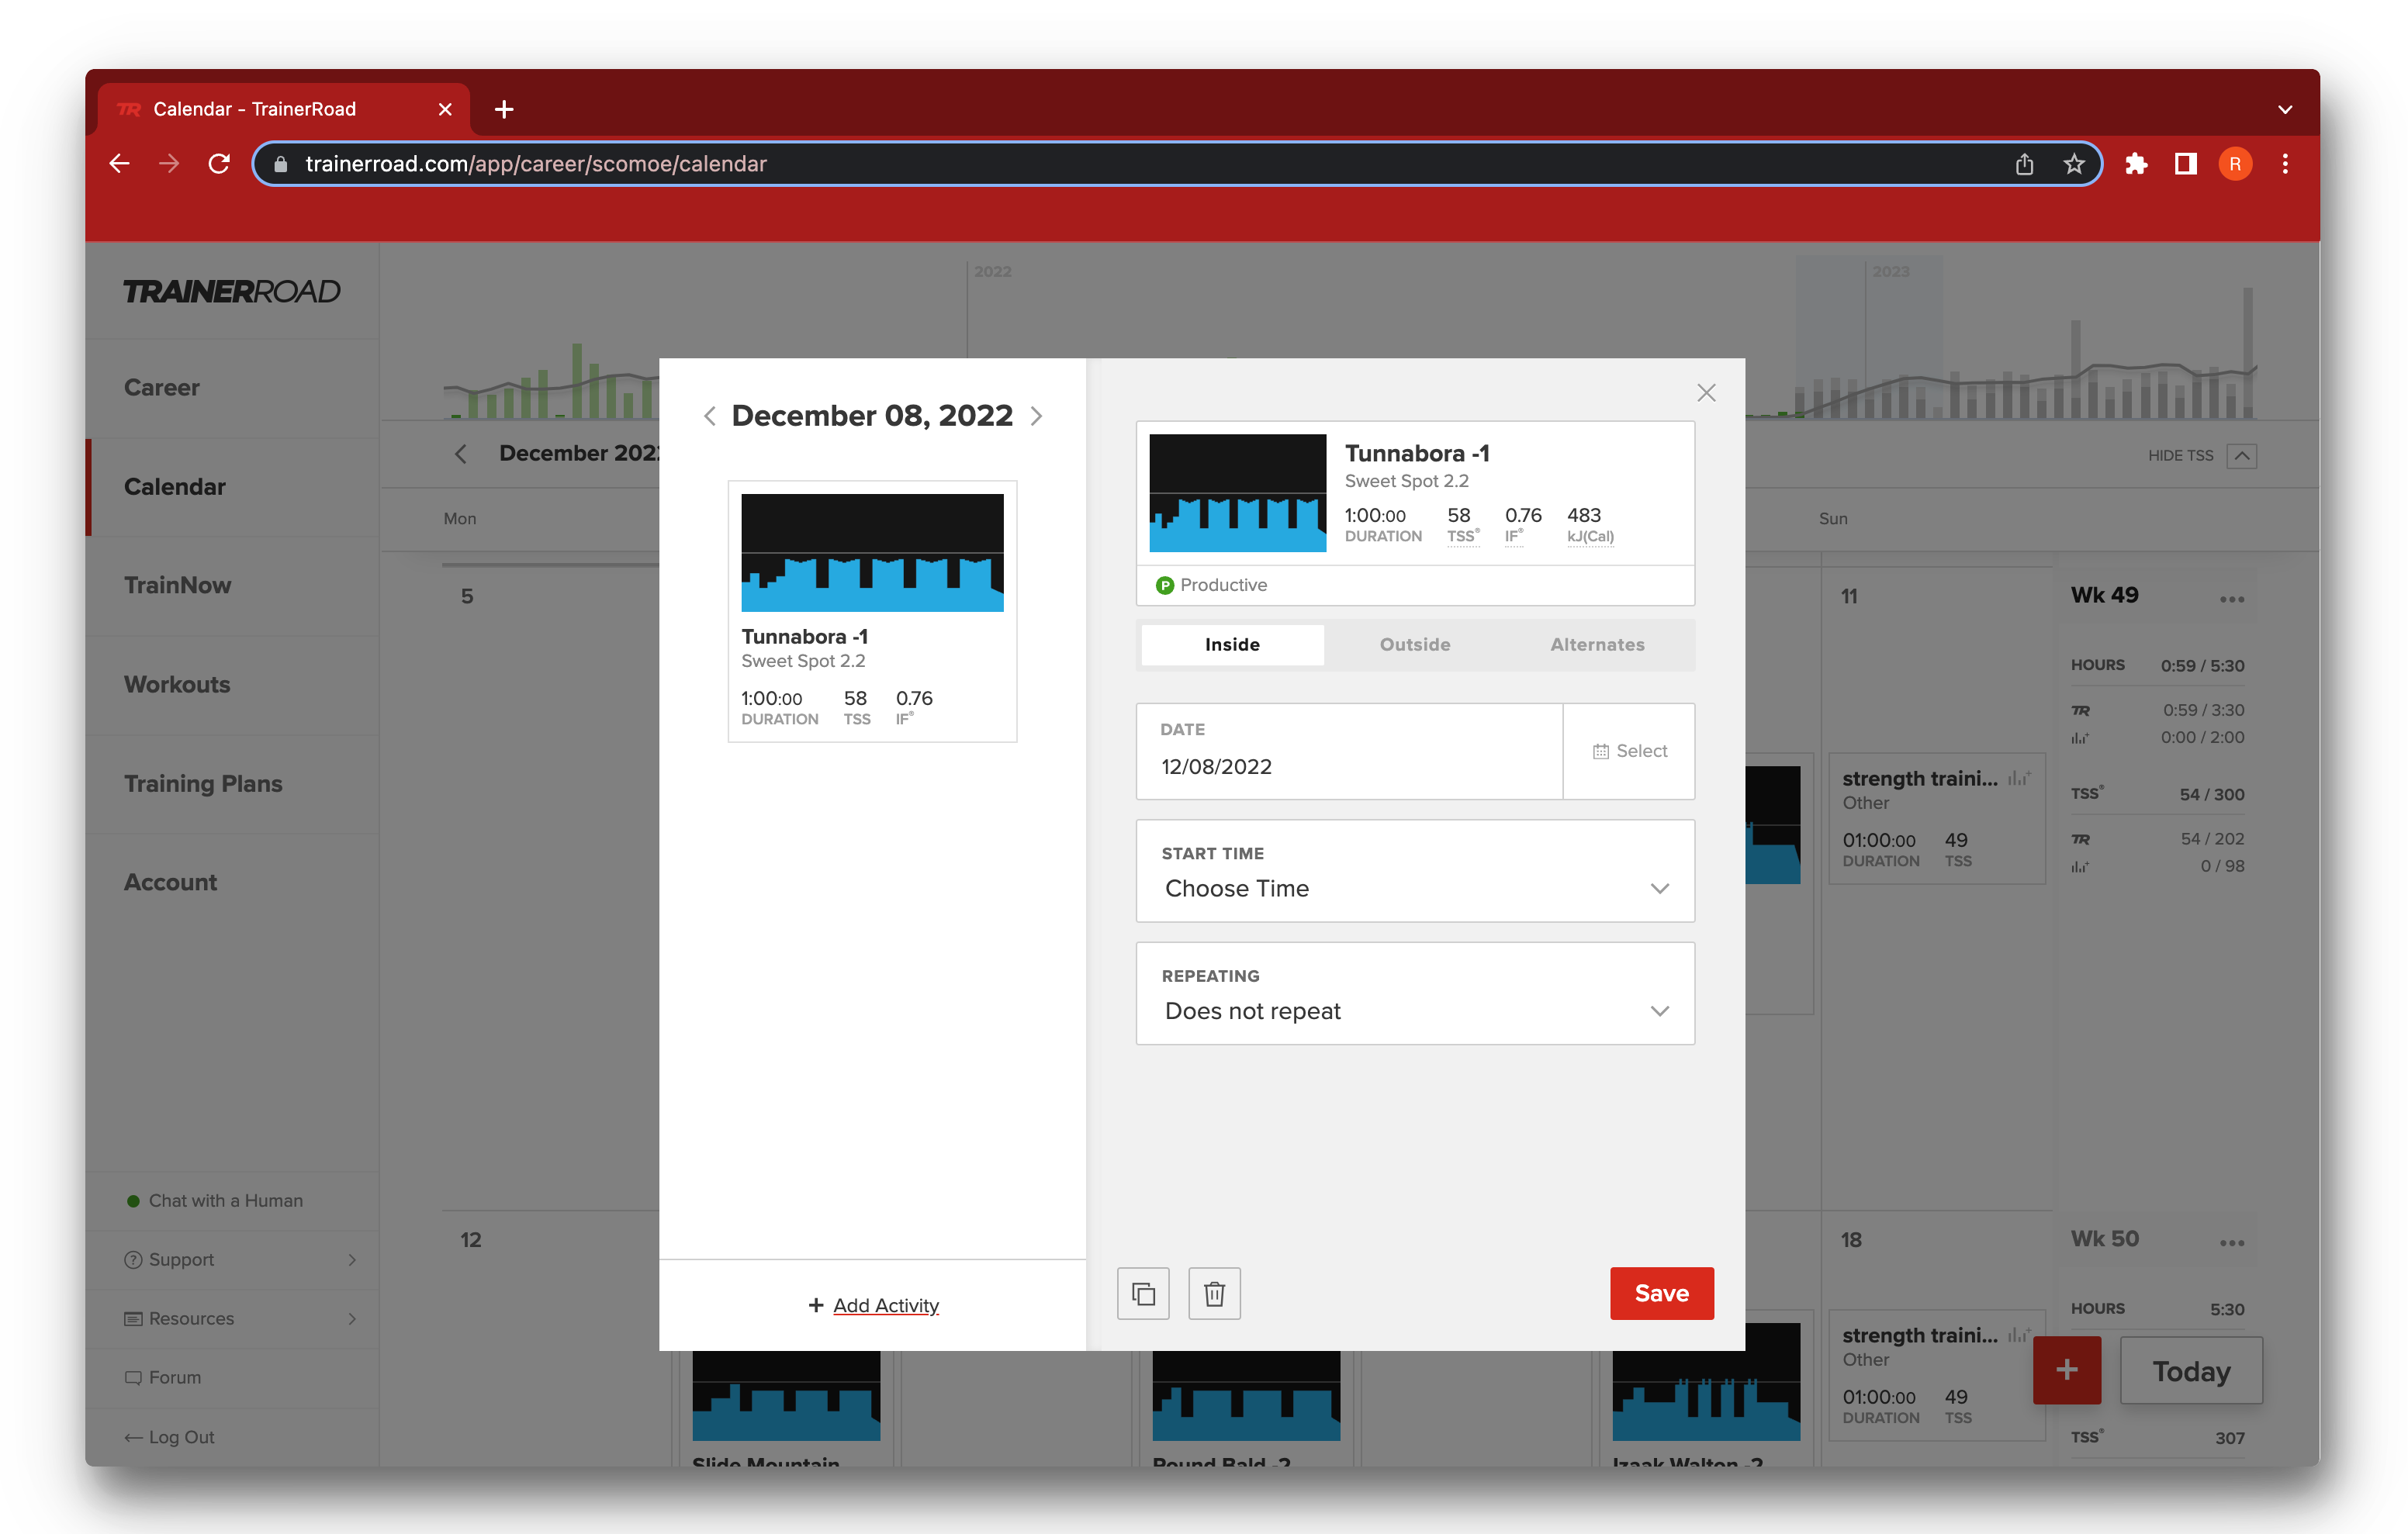Open a new browser tab

tap(504, 109)
